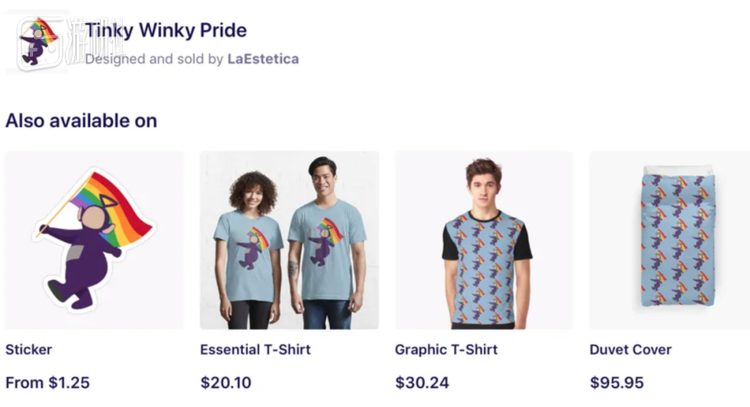Open the LaEstetica designer profile link
This screenshot has height=407, width=750.
tap(263, 59)
